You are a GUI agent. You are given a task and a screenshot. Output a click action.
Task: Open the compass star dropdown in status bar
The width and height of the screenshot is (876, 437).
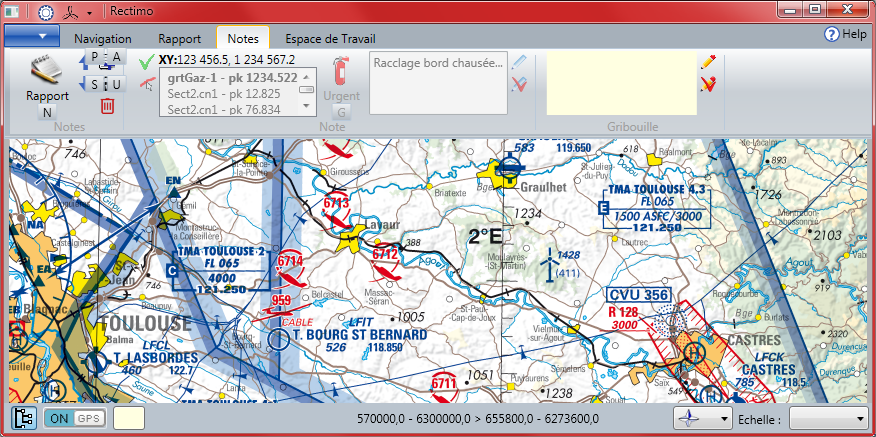703,418
